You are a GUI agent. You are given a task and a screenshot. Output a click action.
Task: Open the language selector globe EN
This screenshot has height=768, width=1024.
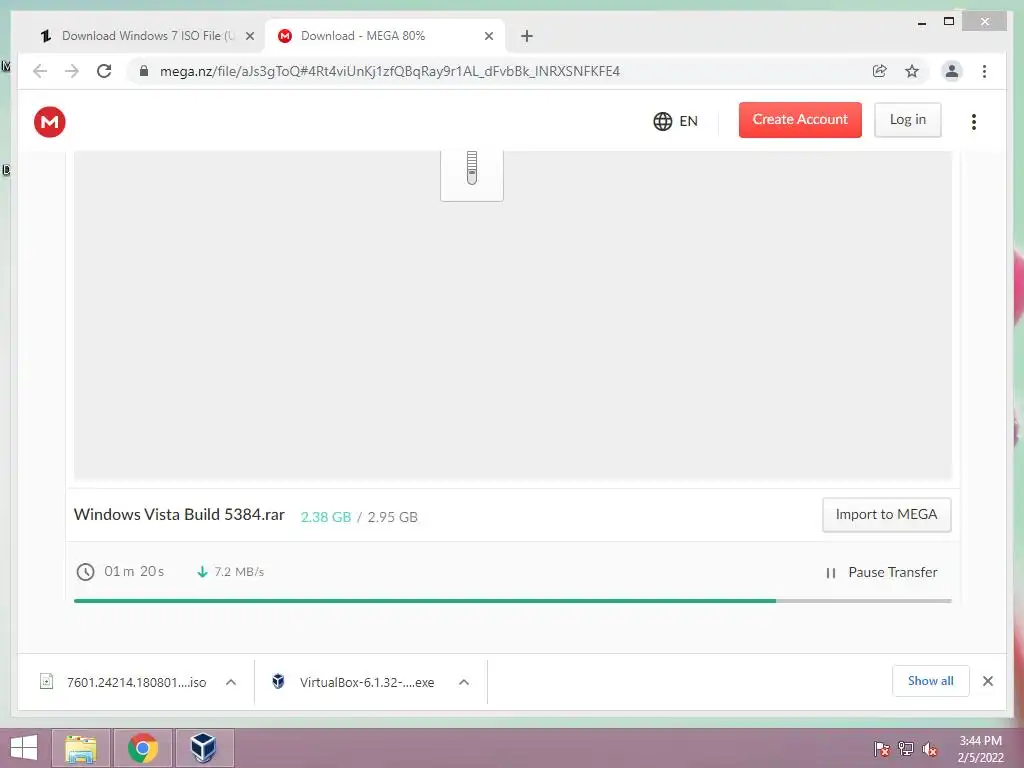coord(675,121)
